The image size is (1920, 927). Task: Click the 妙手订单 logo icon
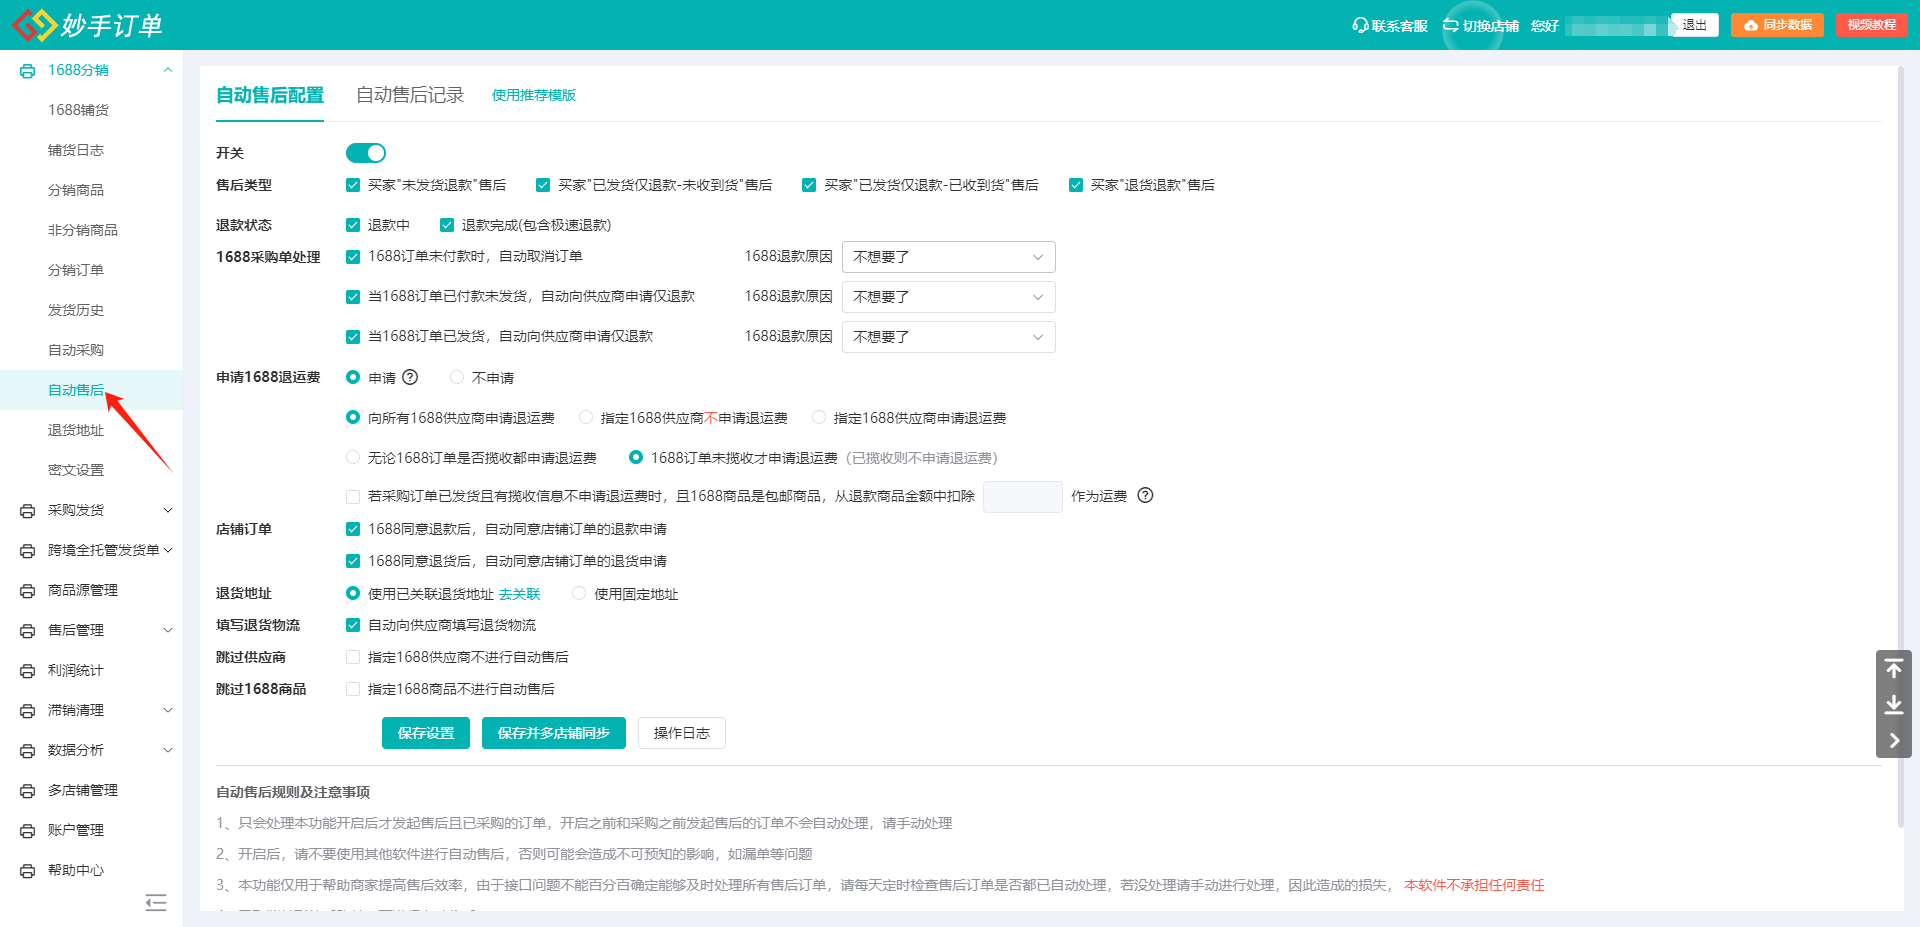coord(34,25)
